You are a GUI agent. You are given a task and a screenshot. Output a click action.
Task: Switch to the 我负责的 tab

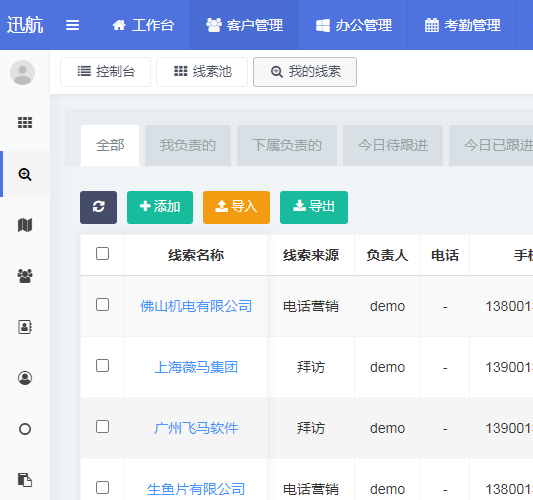(x=188, y=145)
